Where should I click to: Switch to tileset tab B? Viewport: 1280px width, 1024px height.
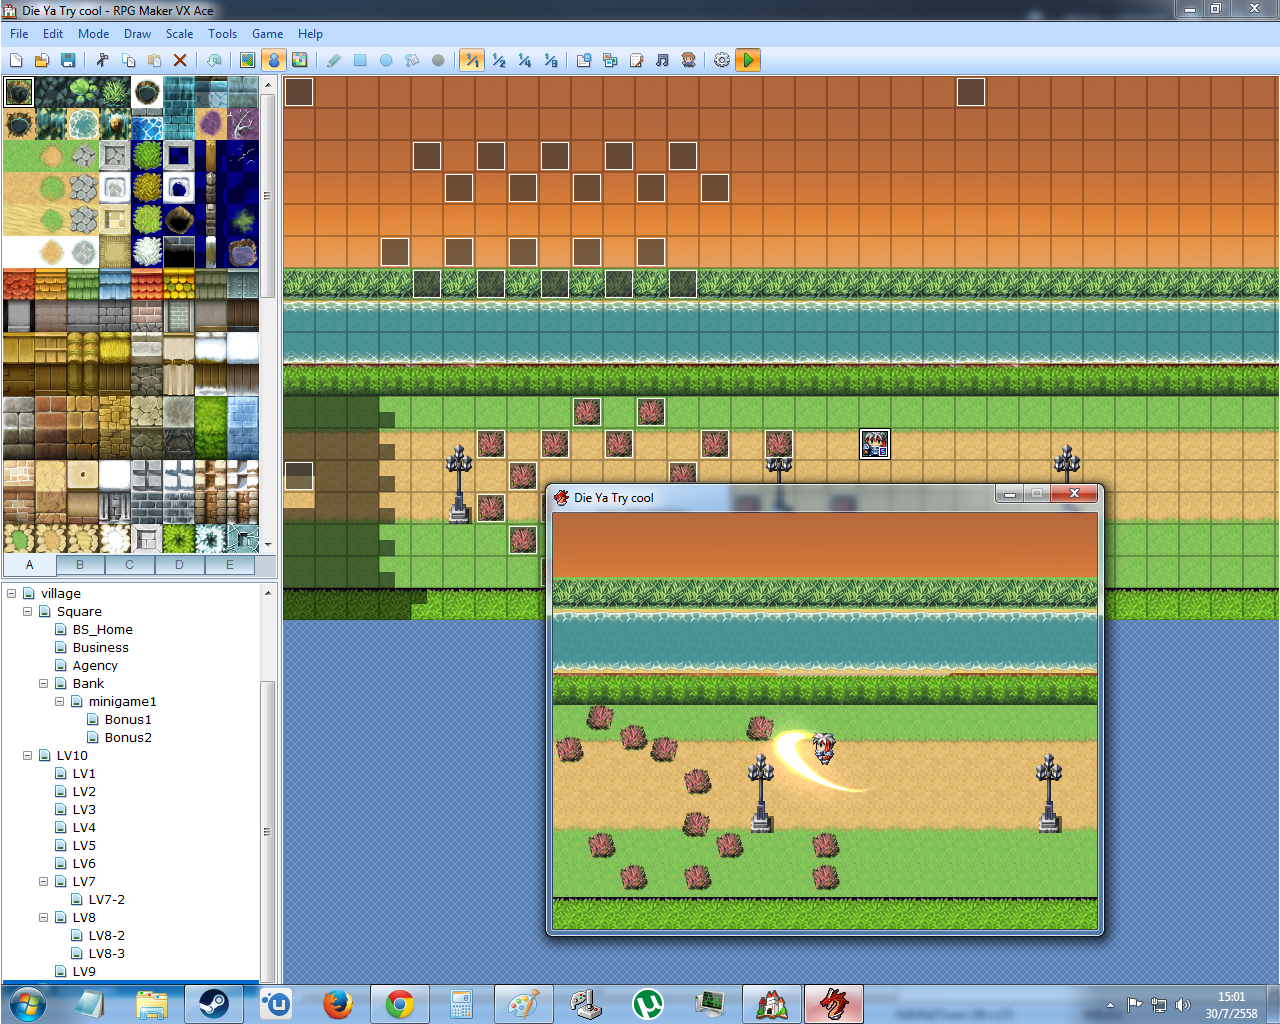point(80,565)
